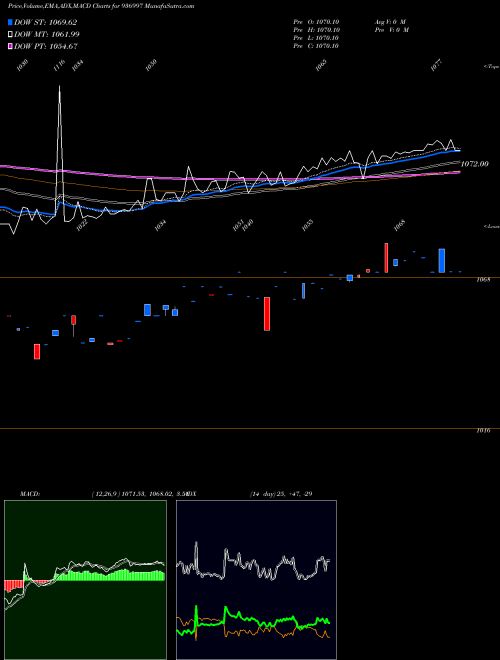
Task: Click the tall white price spike at 1116
Action: click(x=59, y=152)
